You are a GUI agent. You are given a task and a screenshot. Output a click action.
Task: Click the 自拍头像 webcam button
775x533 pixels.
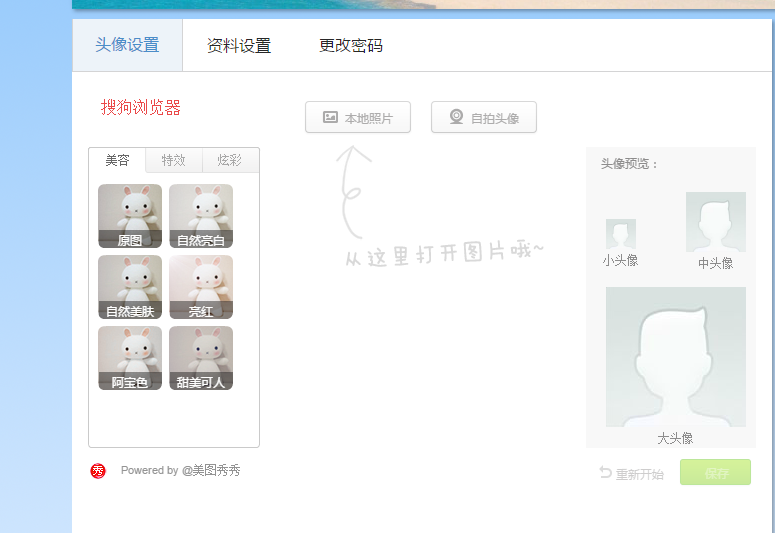pyautogui.click(x=484, y=117)
